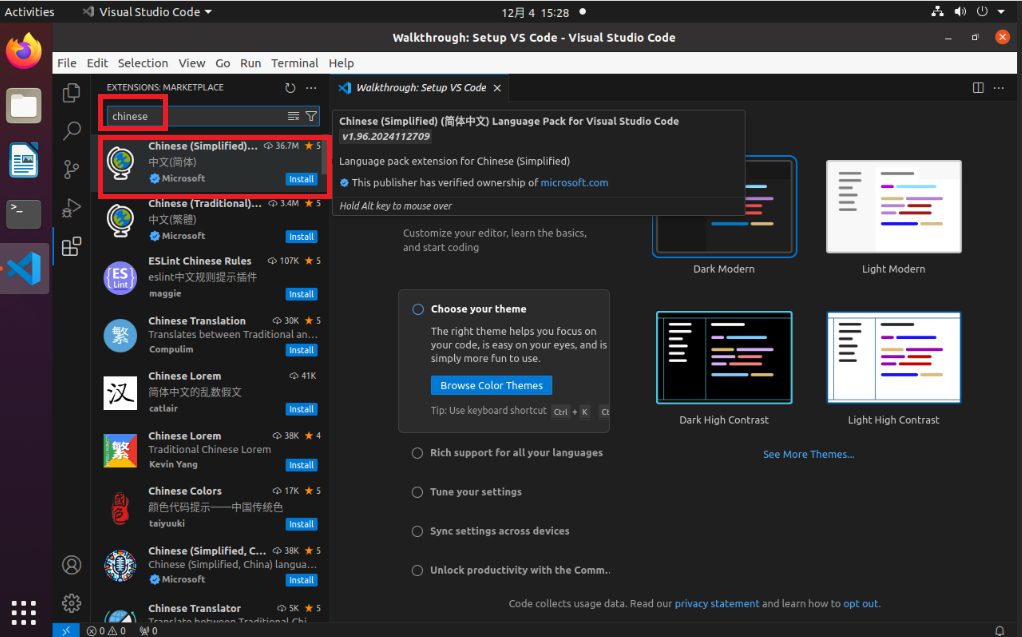Open forwarded ports indicator in status bar
This screenshot has width=1022, height=637.
pos(148,630)
